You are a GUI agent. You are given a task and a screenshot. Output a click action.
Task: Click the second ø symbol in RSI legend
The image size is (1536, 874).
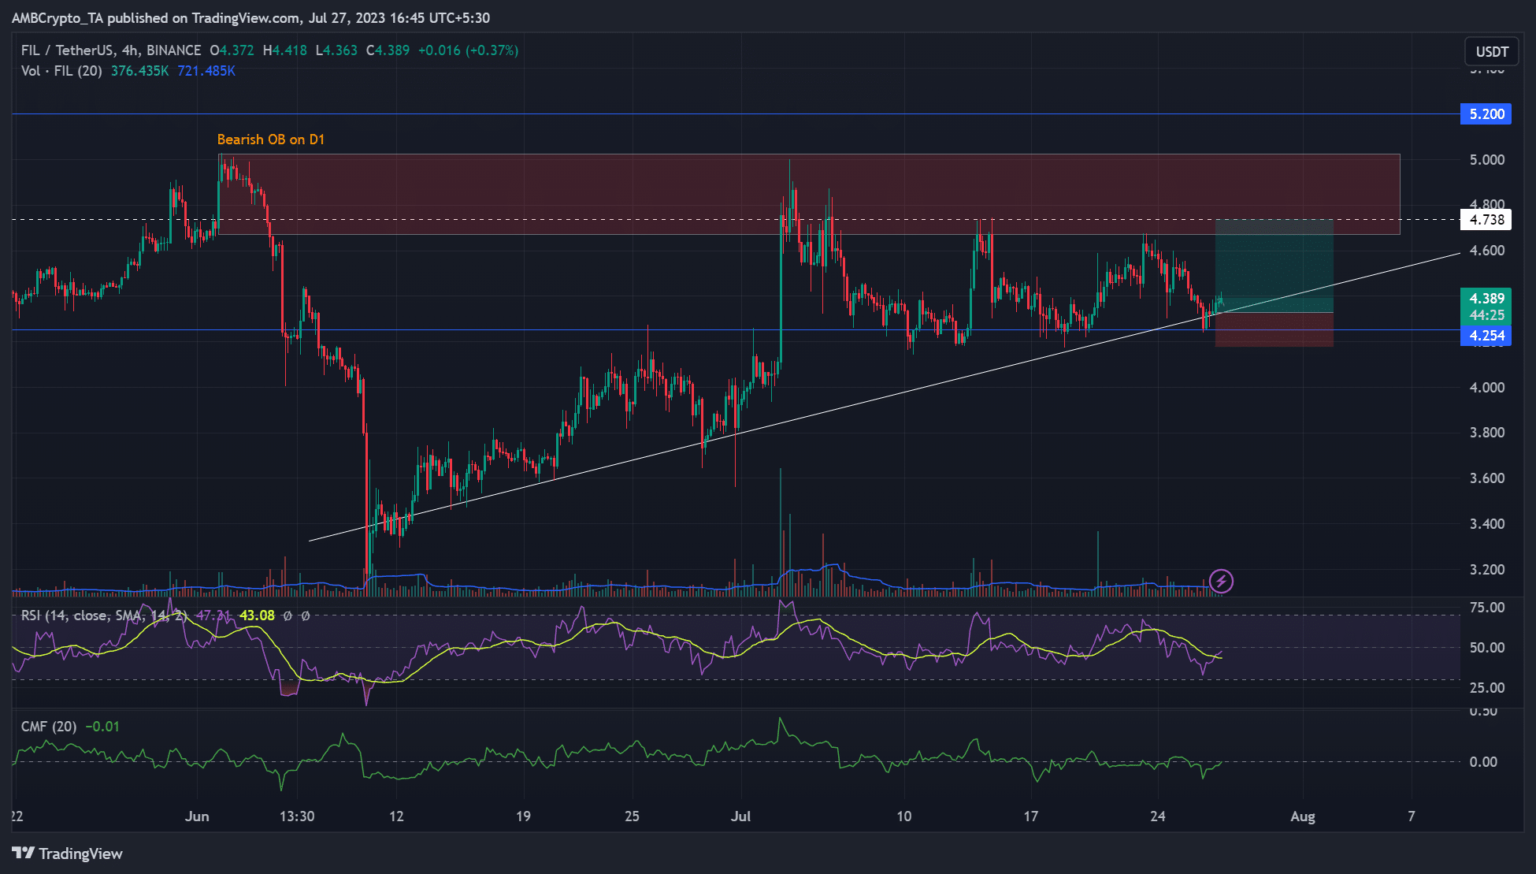click(305, 616)
